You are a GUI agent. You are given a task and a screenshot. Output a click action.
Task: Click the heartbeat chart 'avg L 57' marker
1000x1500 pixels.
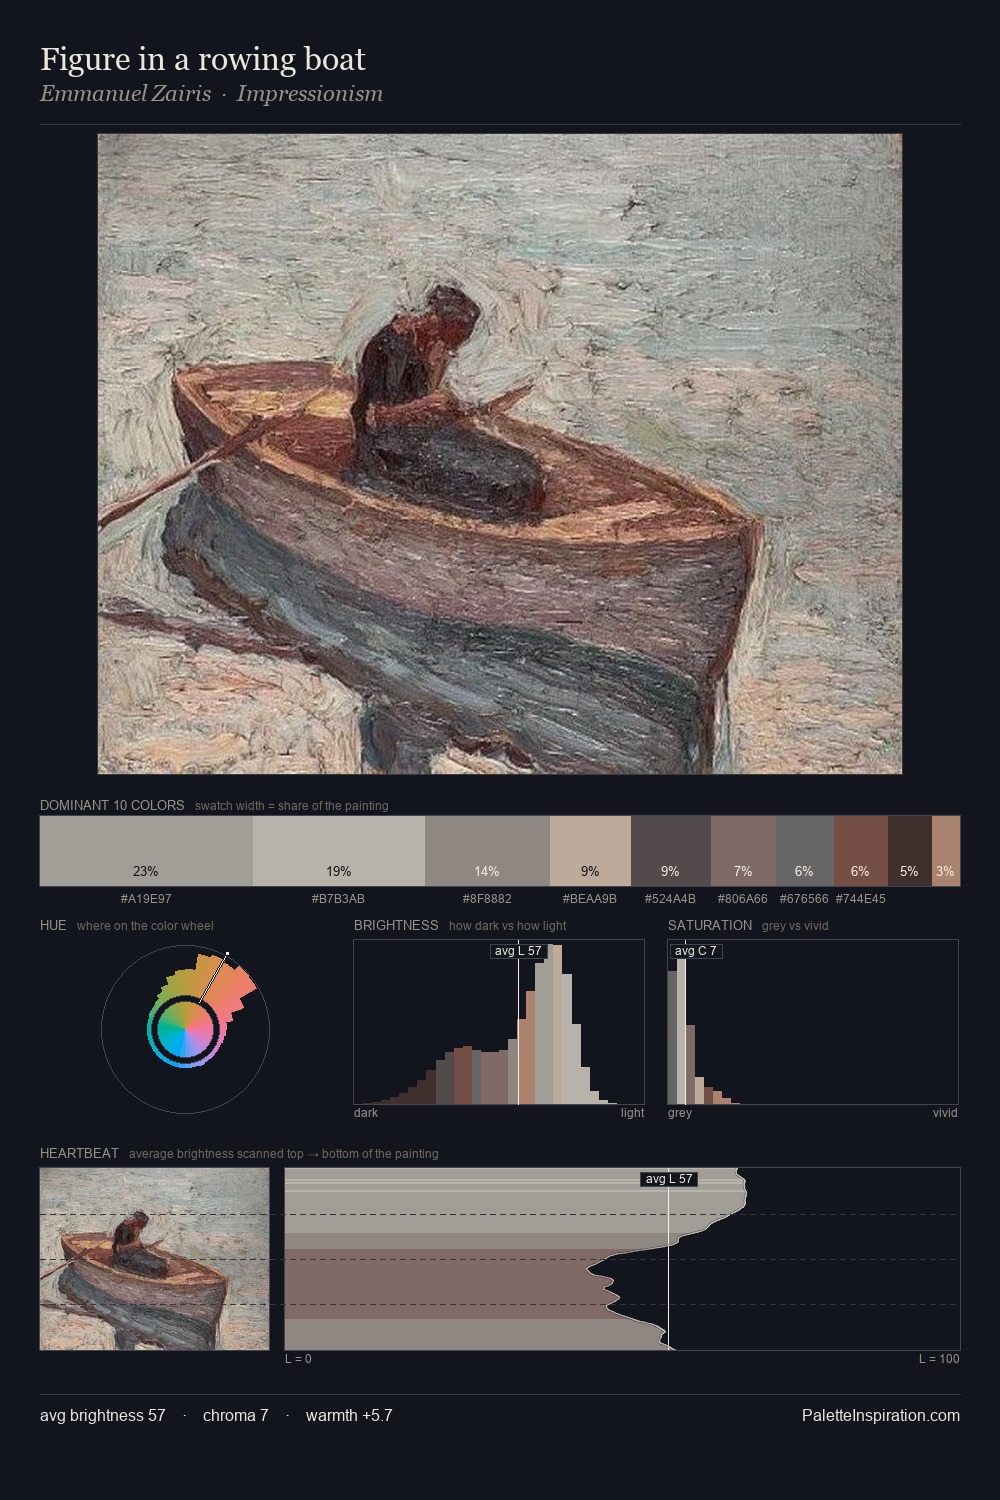pyautogui.click(x=669, y=1179)
